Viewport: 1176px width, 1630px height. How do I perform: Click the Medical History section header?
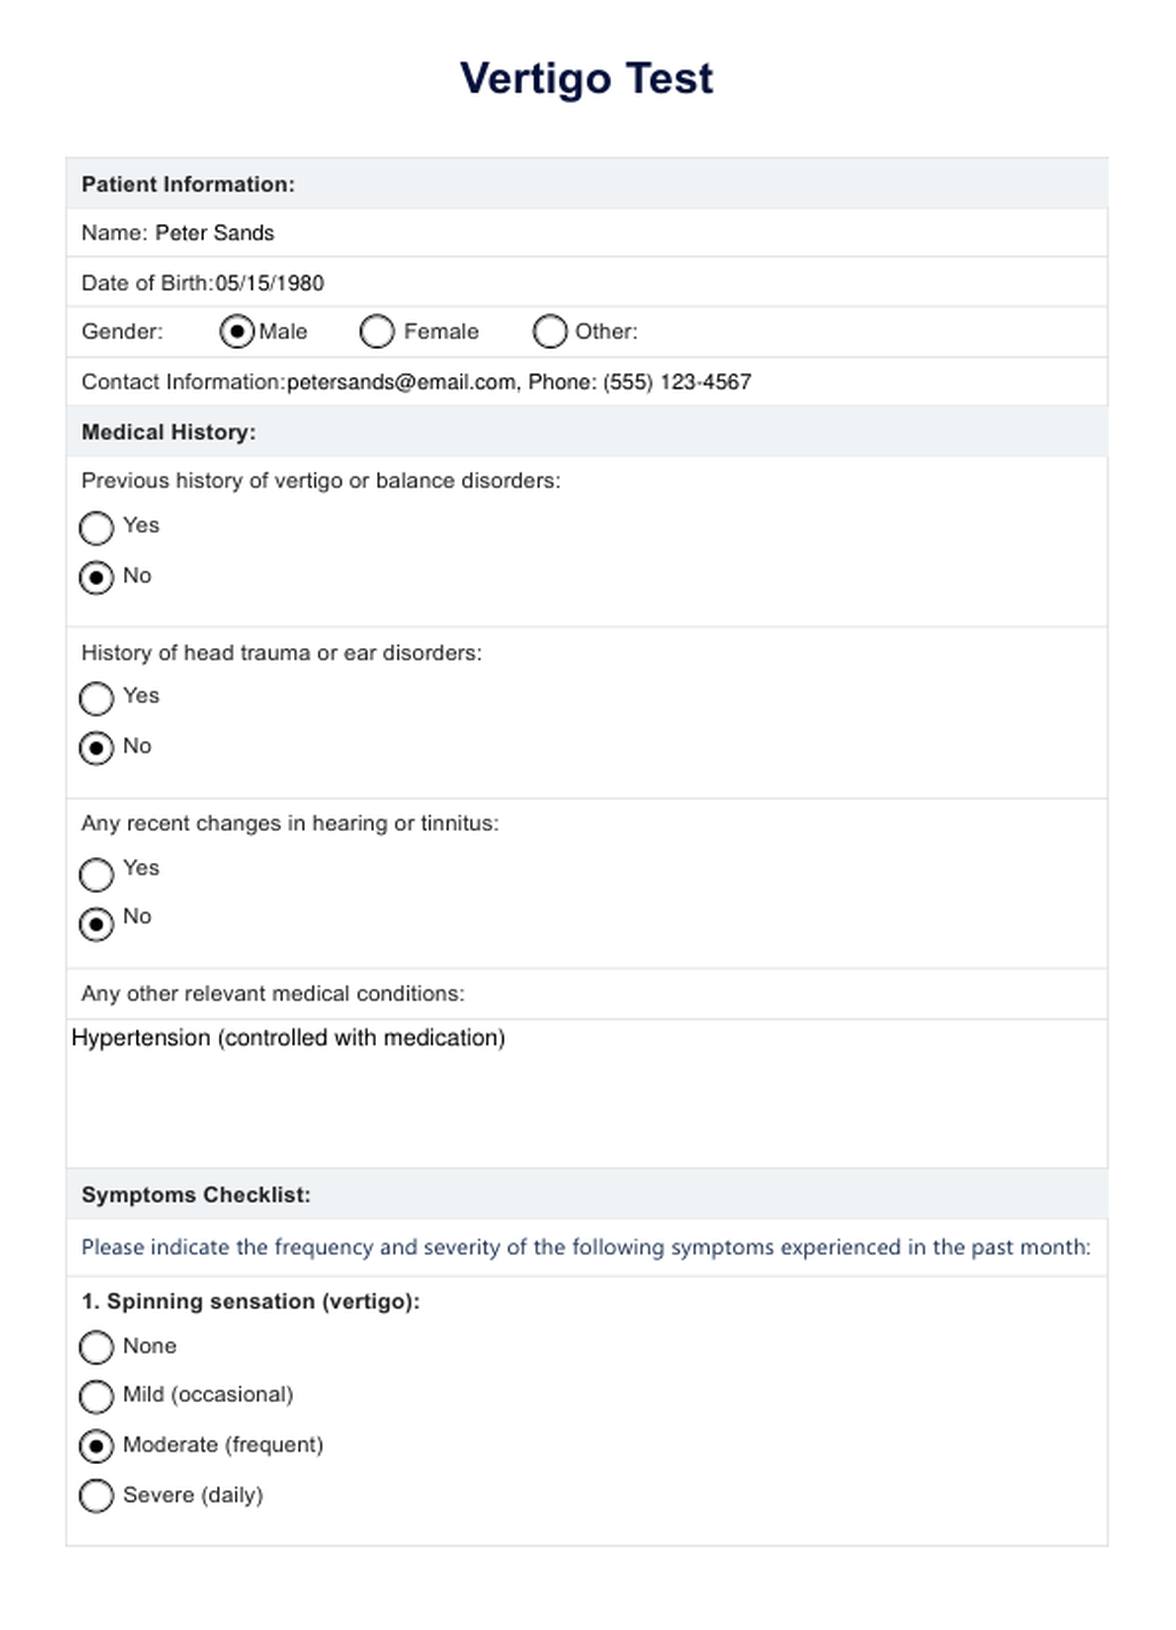[x=169, y=432]
